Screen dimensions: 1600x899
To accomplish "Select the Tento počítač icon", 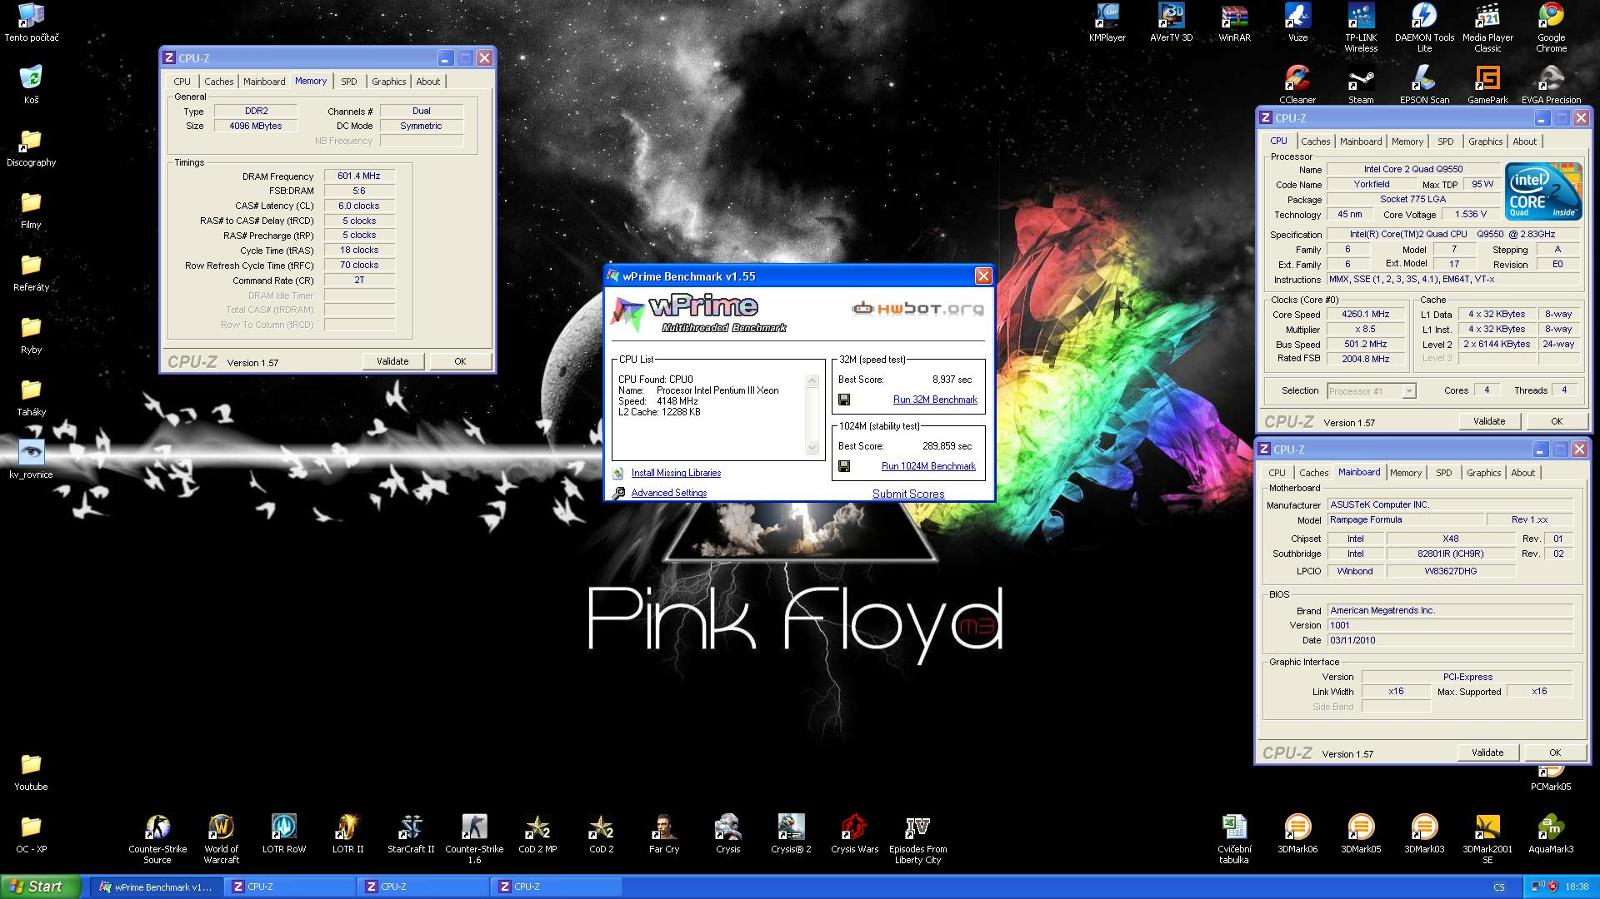I will coord(31,23).
